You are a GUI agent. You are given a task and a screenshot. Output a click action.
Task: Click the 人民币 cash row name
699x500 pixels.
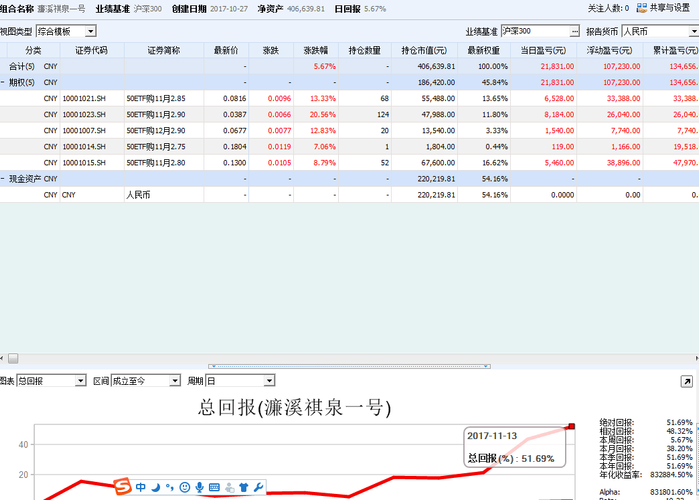pos(138,195)
